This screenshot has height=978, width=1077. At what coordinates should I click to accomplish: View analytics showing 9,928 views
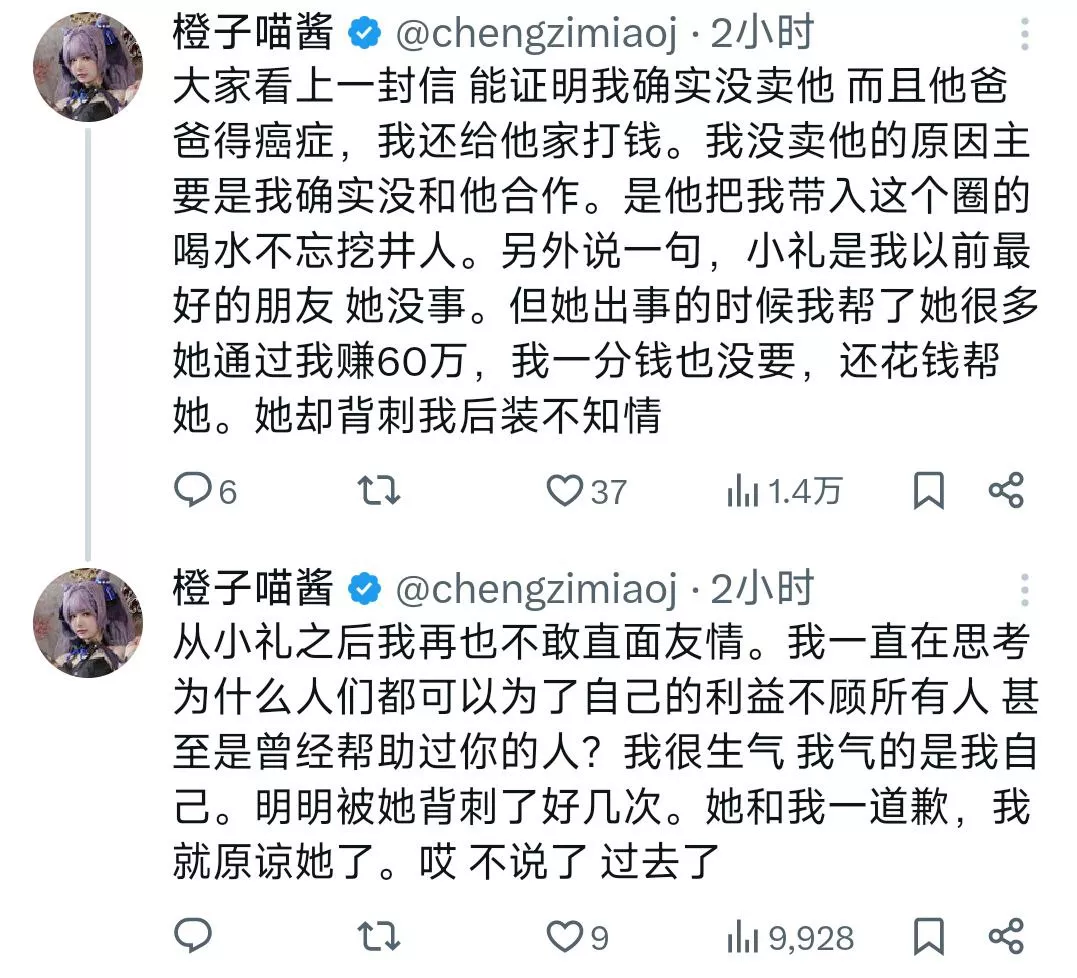point(790,937)
